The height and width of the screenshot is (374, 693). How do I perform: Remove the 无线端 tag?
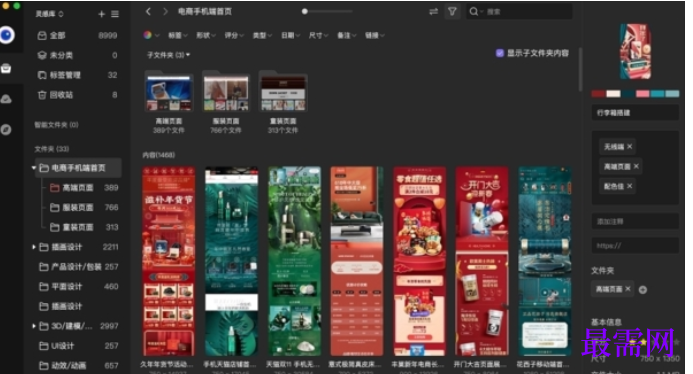[x=629, y=146]
